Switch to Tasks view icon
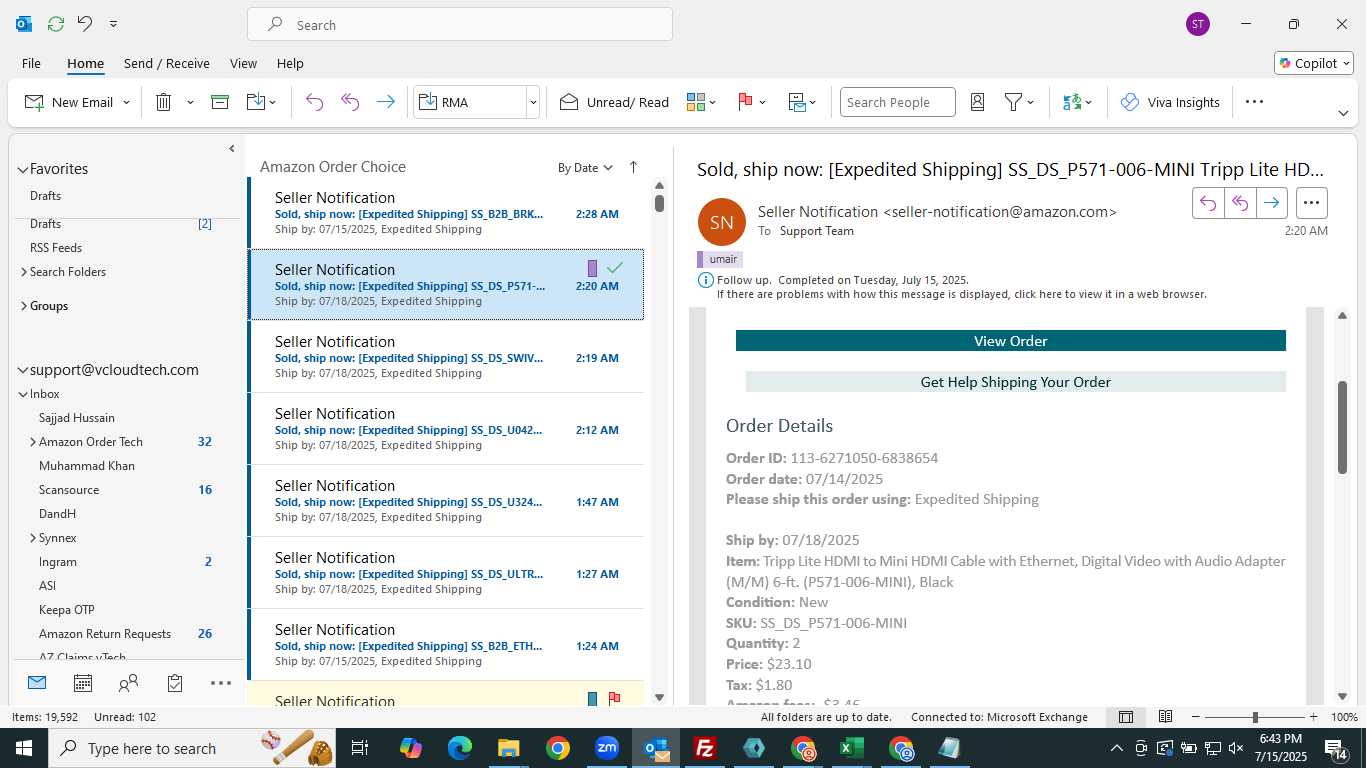 [x=175, y=683]
